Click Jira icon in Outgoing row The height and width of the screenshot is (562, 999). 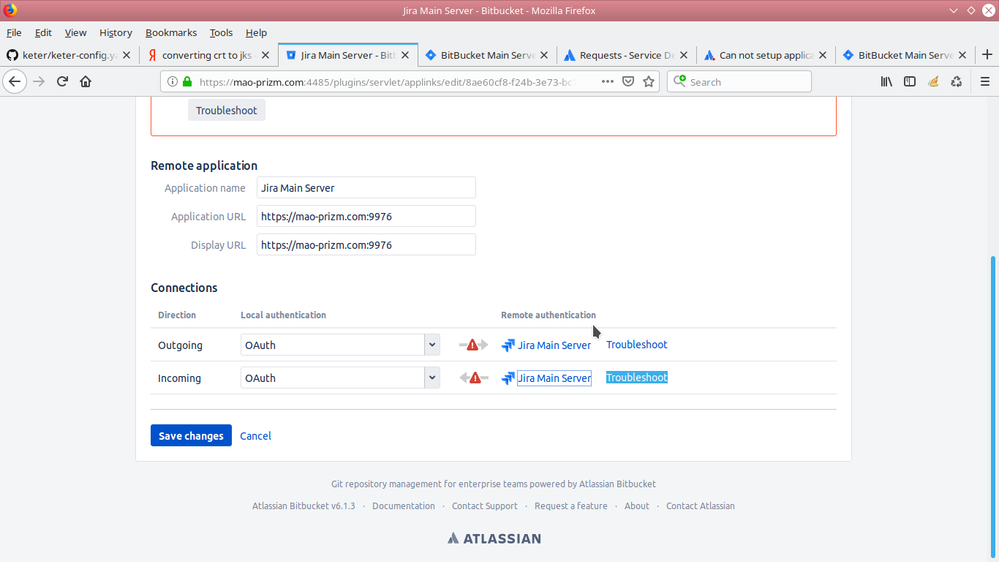coord(508,345)
